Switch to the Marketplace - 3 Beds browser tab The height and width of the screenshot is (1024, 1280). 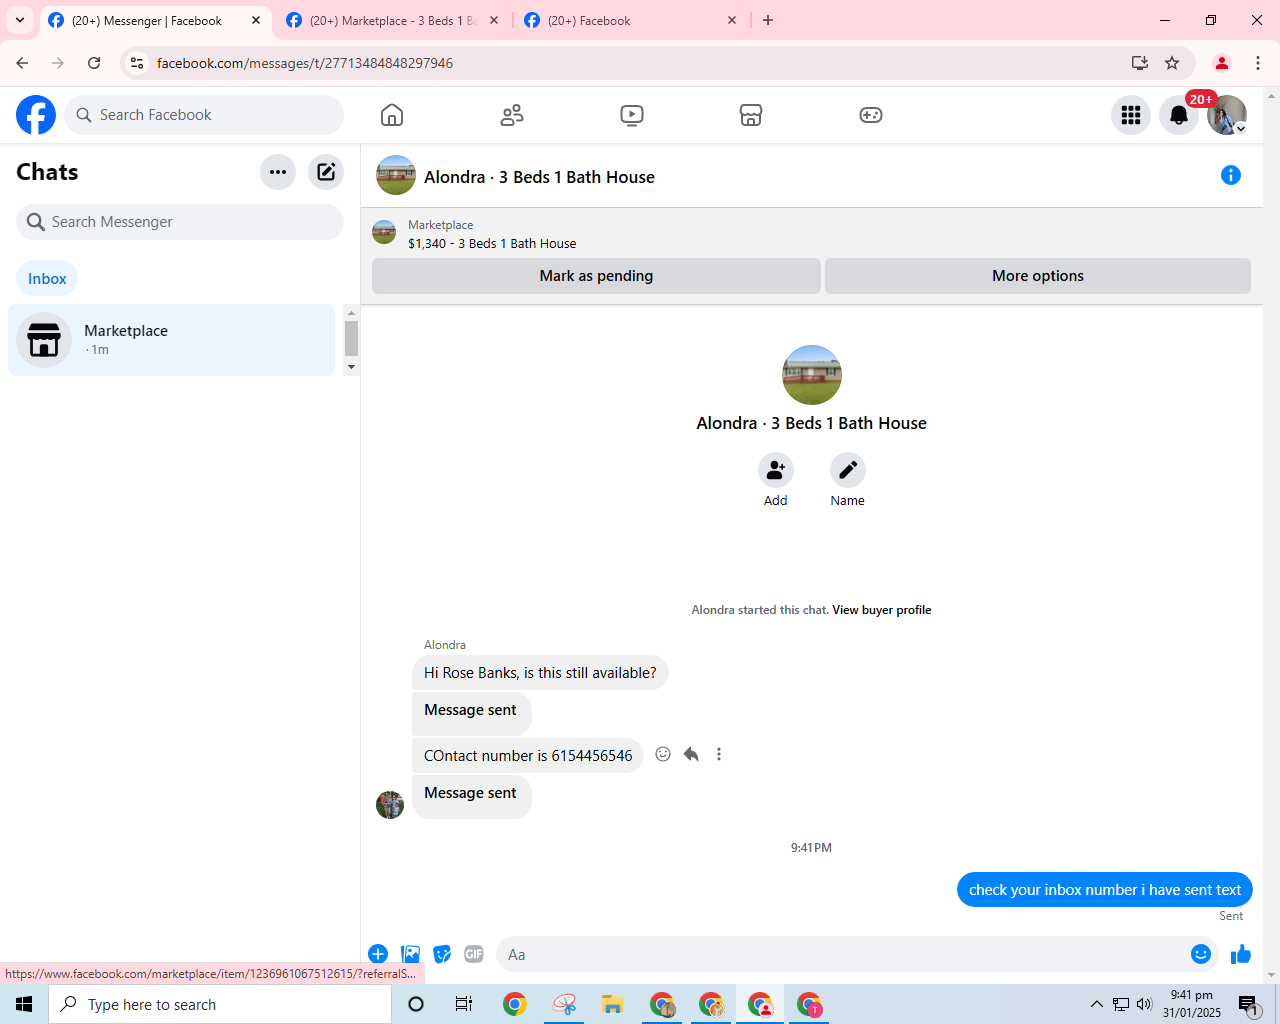(x=392, y=20)
